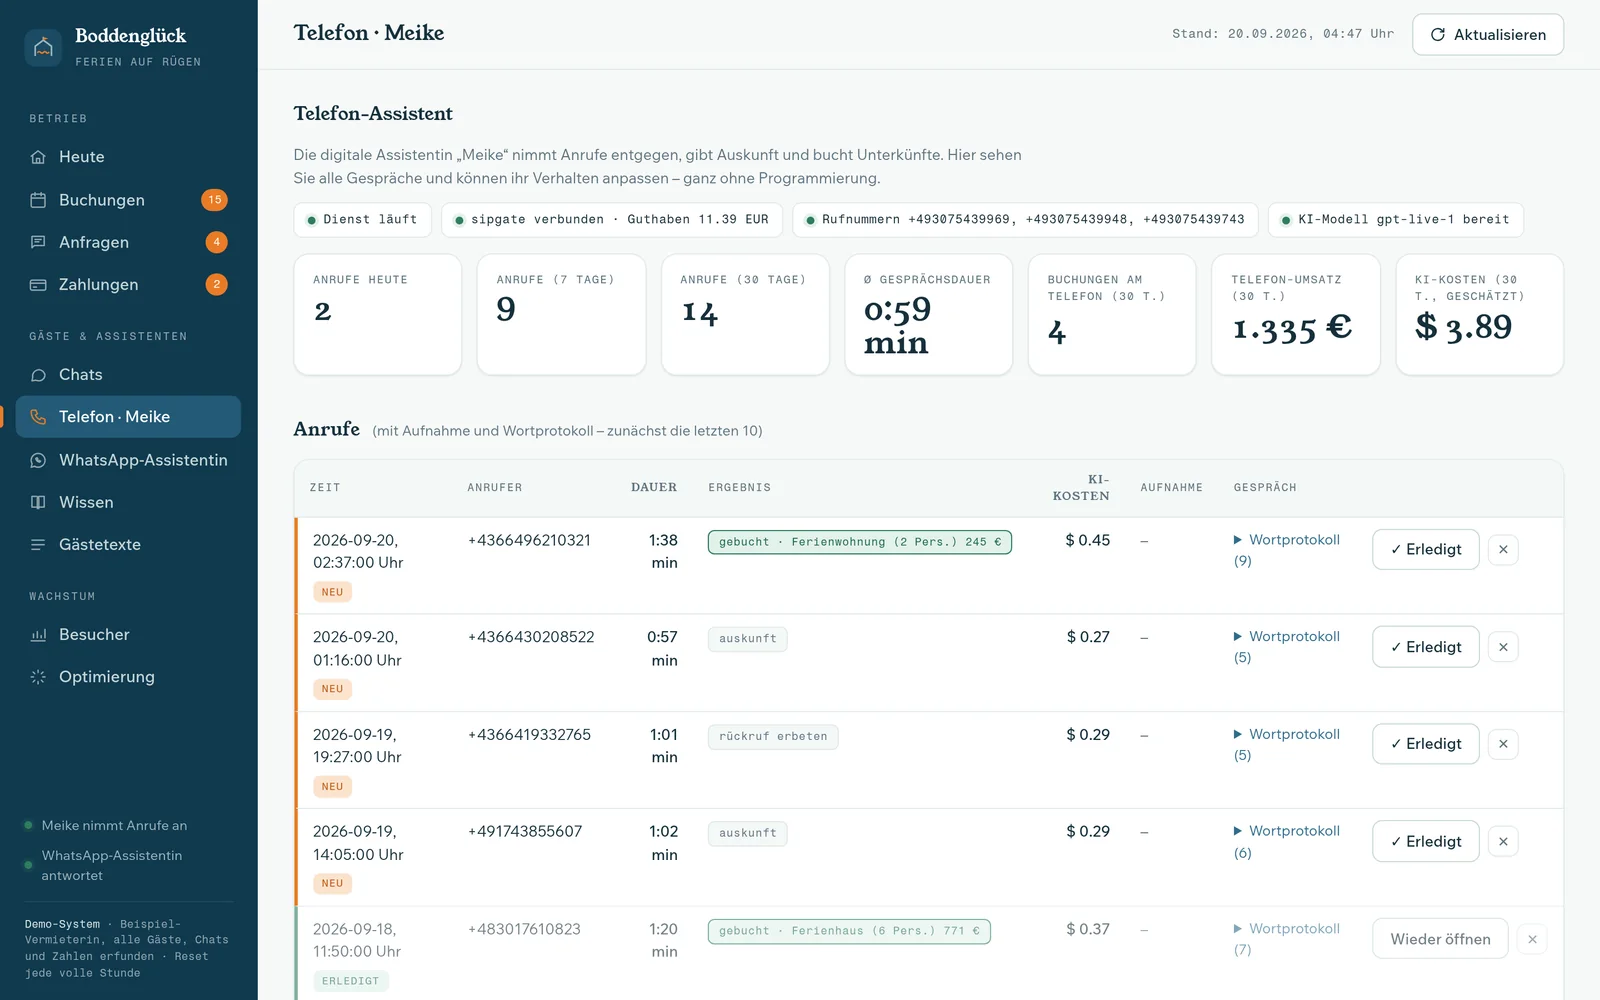Expand Wortprotokoll (6) for the 14:05:00 call

point(1287,842)
